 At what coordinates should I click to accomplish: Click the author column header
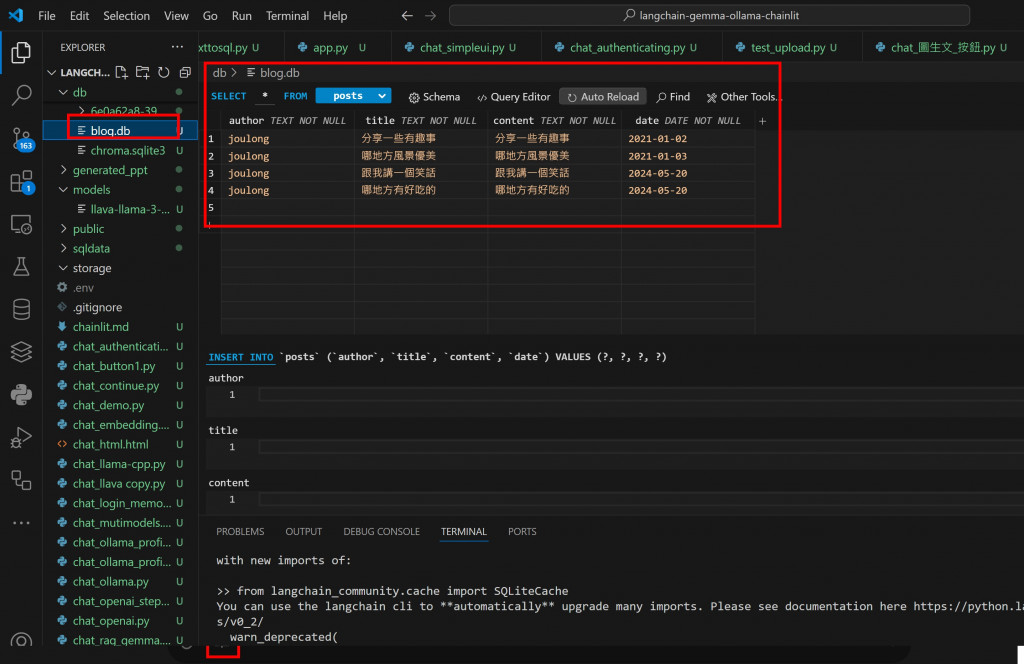point(287,121)
